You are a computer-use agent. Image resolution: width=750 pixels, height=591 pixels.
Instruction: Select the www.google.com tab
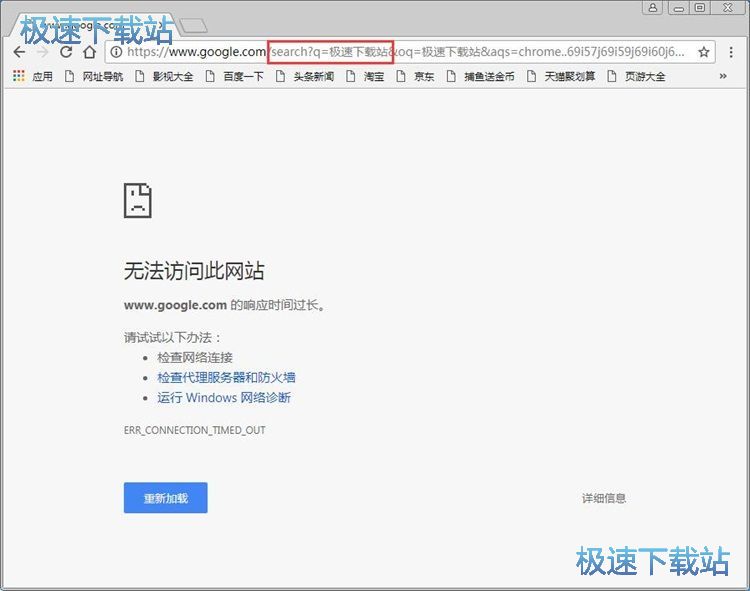(x=93, y=25)
